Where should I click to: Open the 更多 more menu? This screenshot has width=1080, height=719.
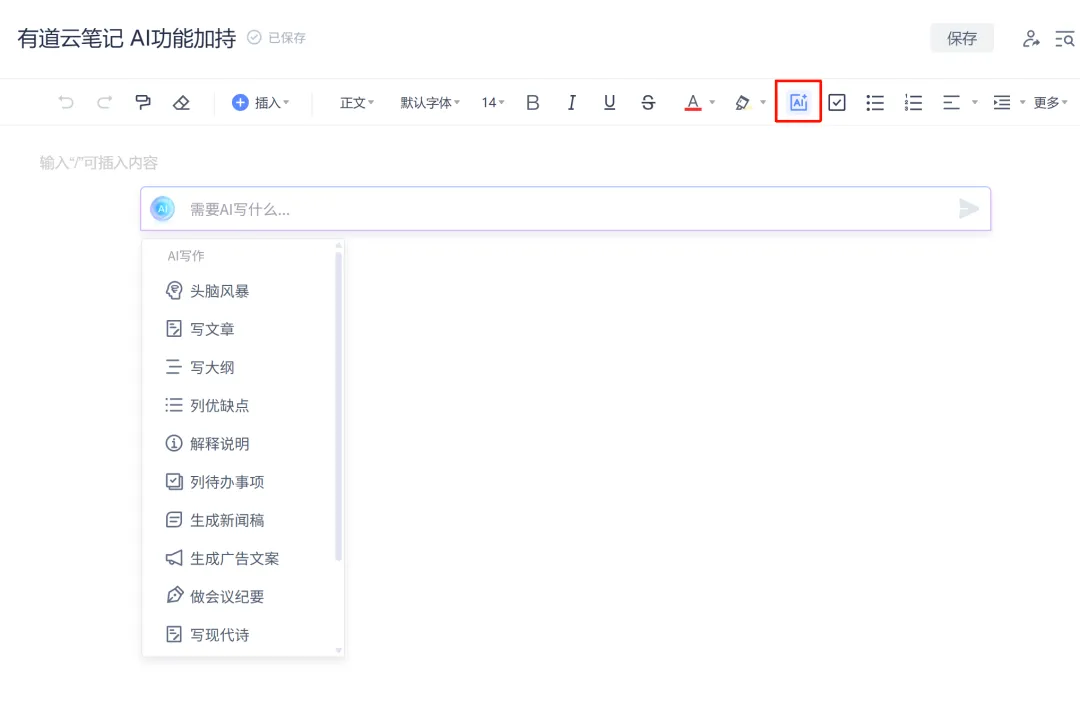(1050, 103)
